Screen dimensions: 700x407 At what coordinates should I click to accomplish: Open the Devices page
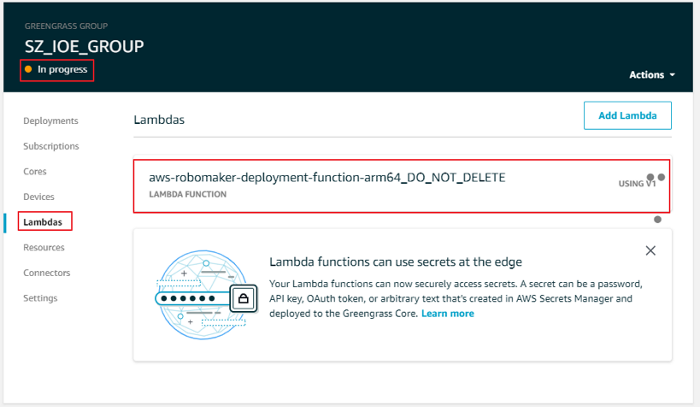pos(39,197)
